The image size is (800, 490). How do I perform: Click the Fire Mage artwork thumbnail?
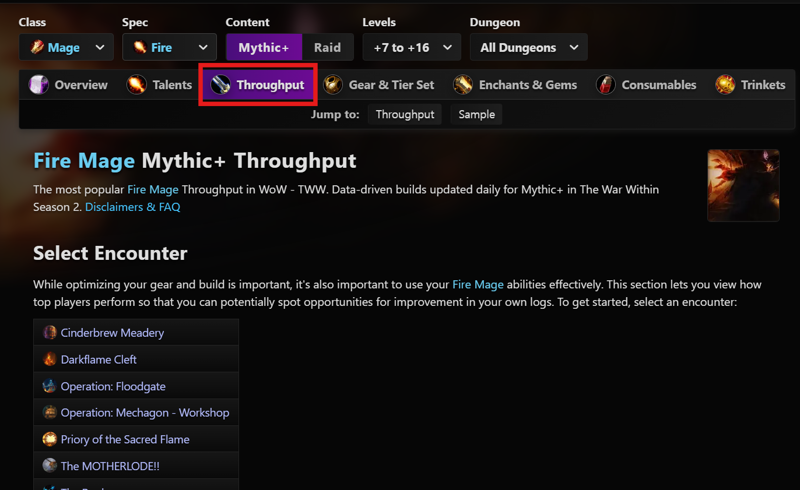tap(743, 185)
